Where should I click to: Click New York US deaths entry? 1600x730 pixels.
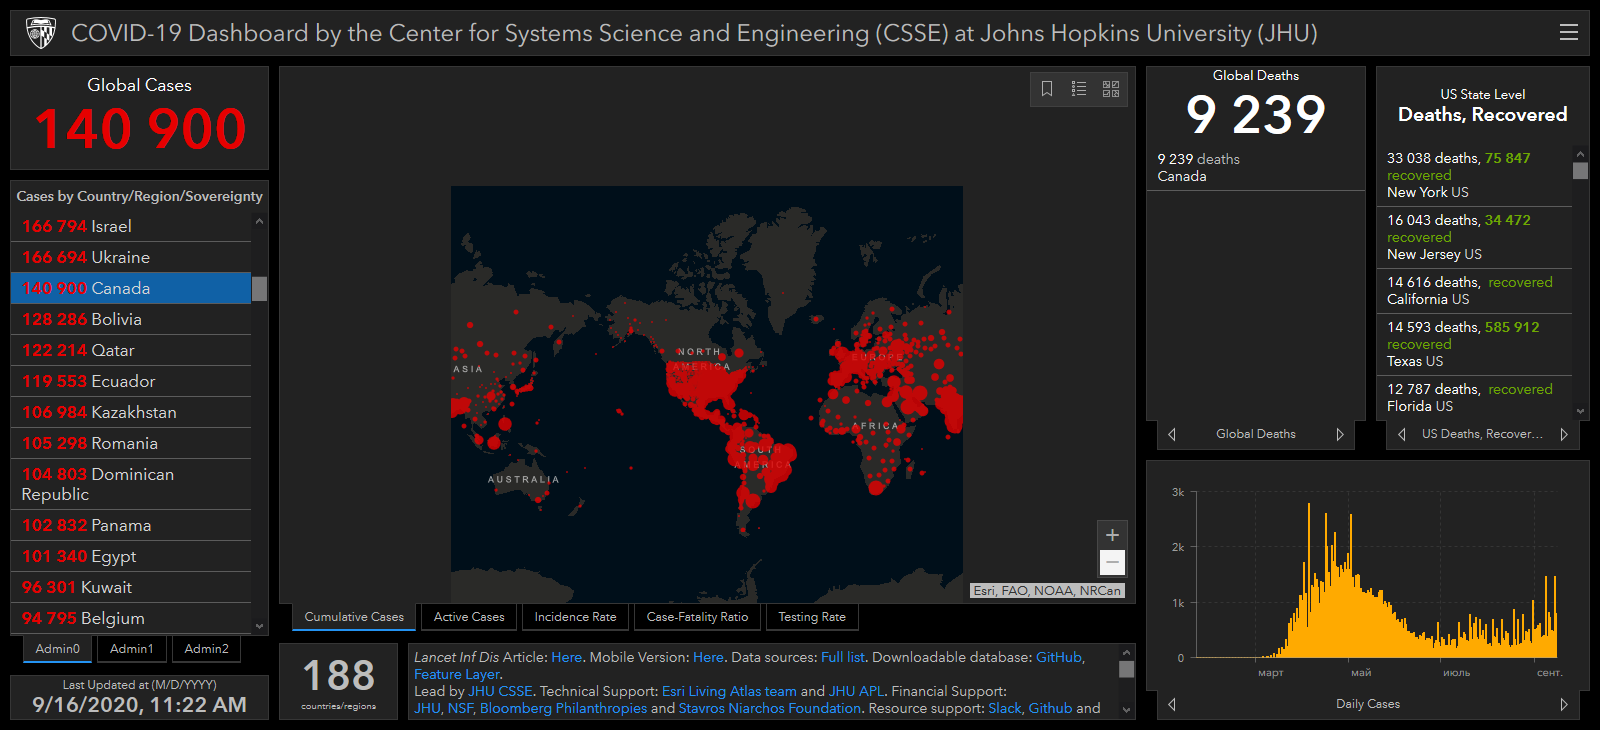[x=1475, y=175]
